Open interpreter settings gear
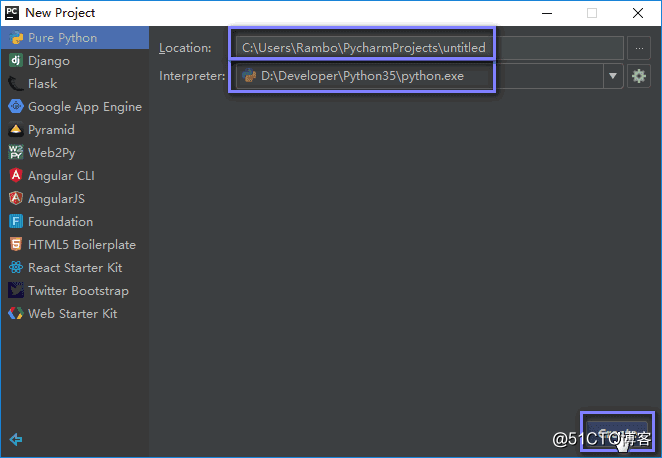The width and height of the screenshot is (662, 458). [639, 76]
